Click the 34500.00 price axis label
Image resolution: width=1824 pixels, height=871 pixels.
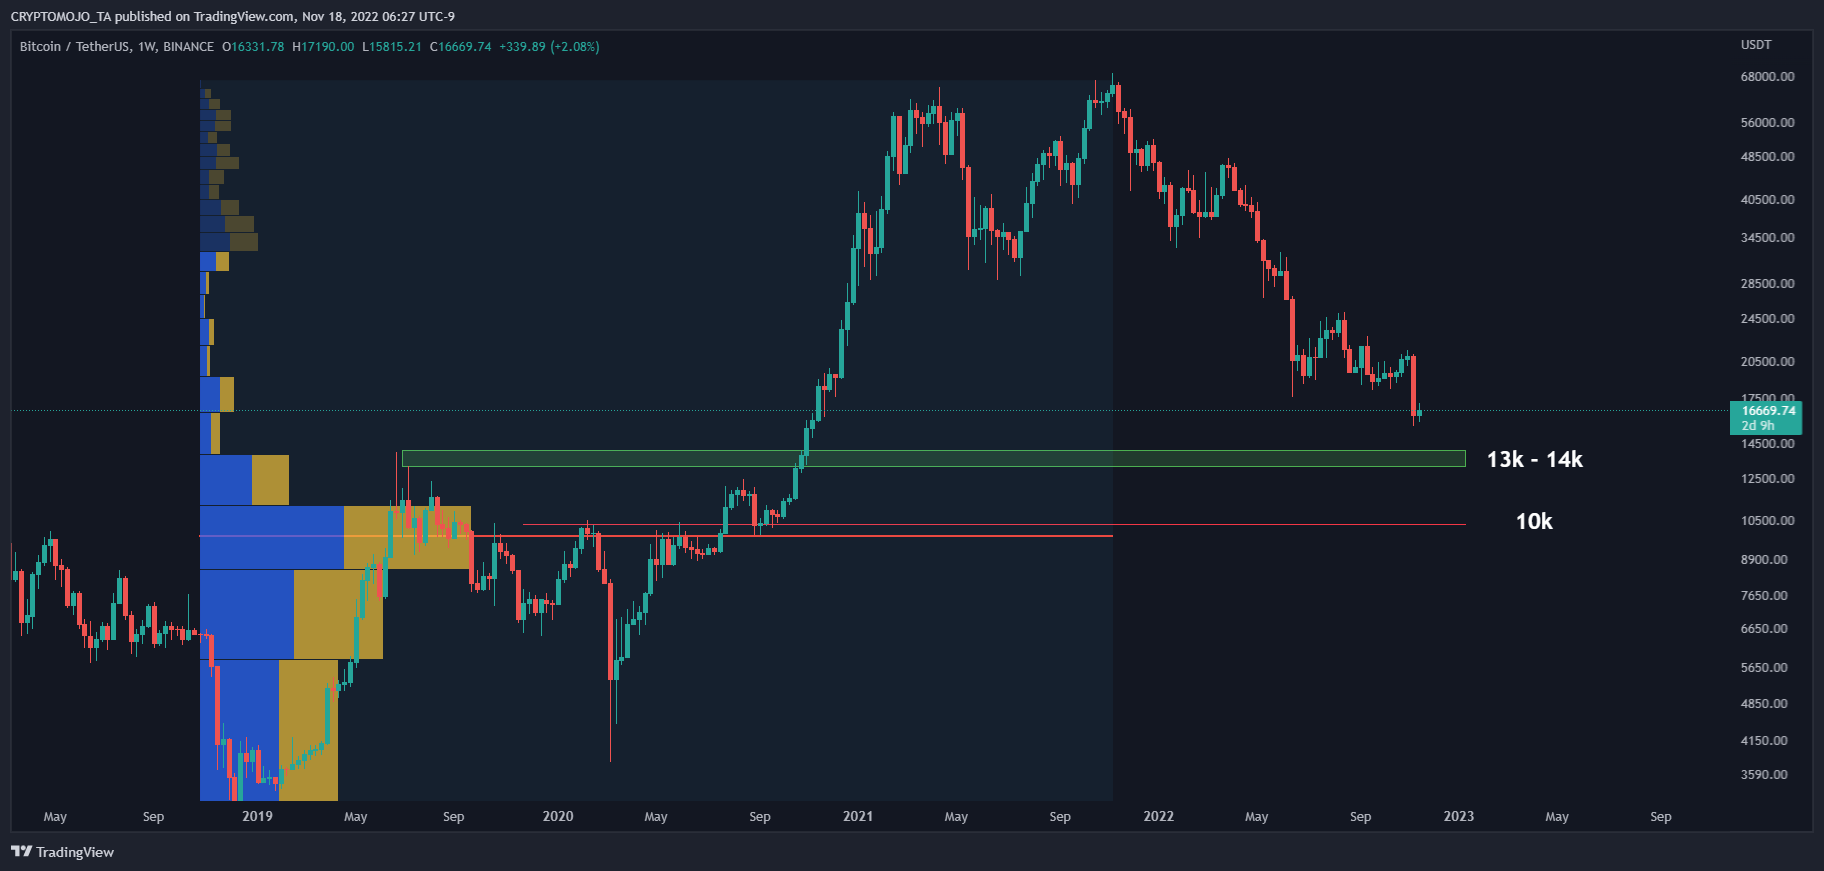point(1767,238)
